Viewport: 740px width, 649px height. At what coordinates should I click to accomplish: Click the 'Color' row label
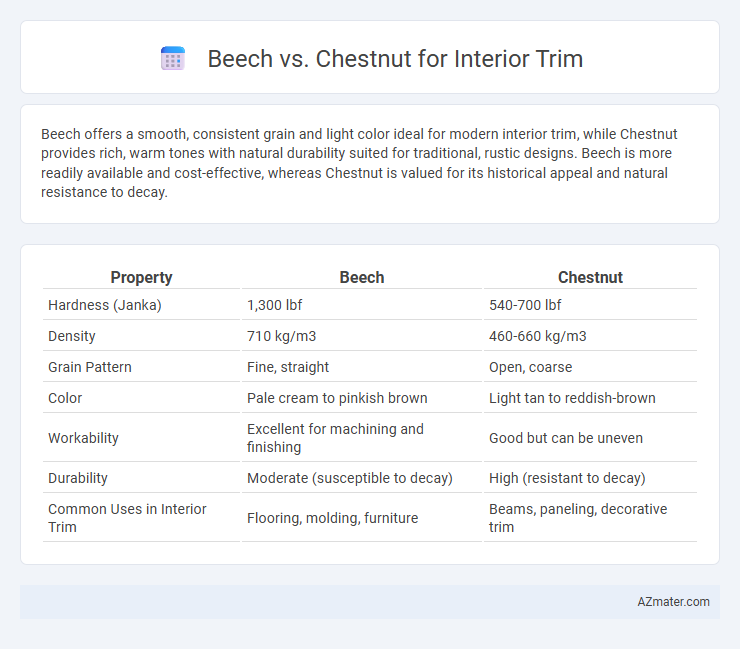(65, 398)
